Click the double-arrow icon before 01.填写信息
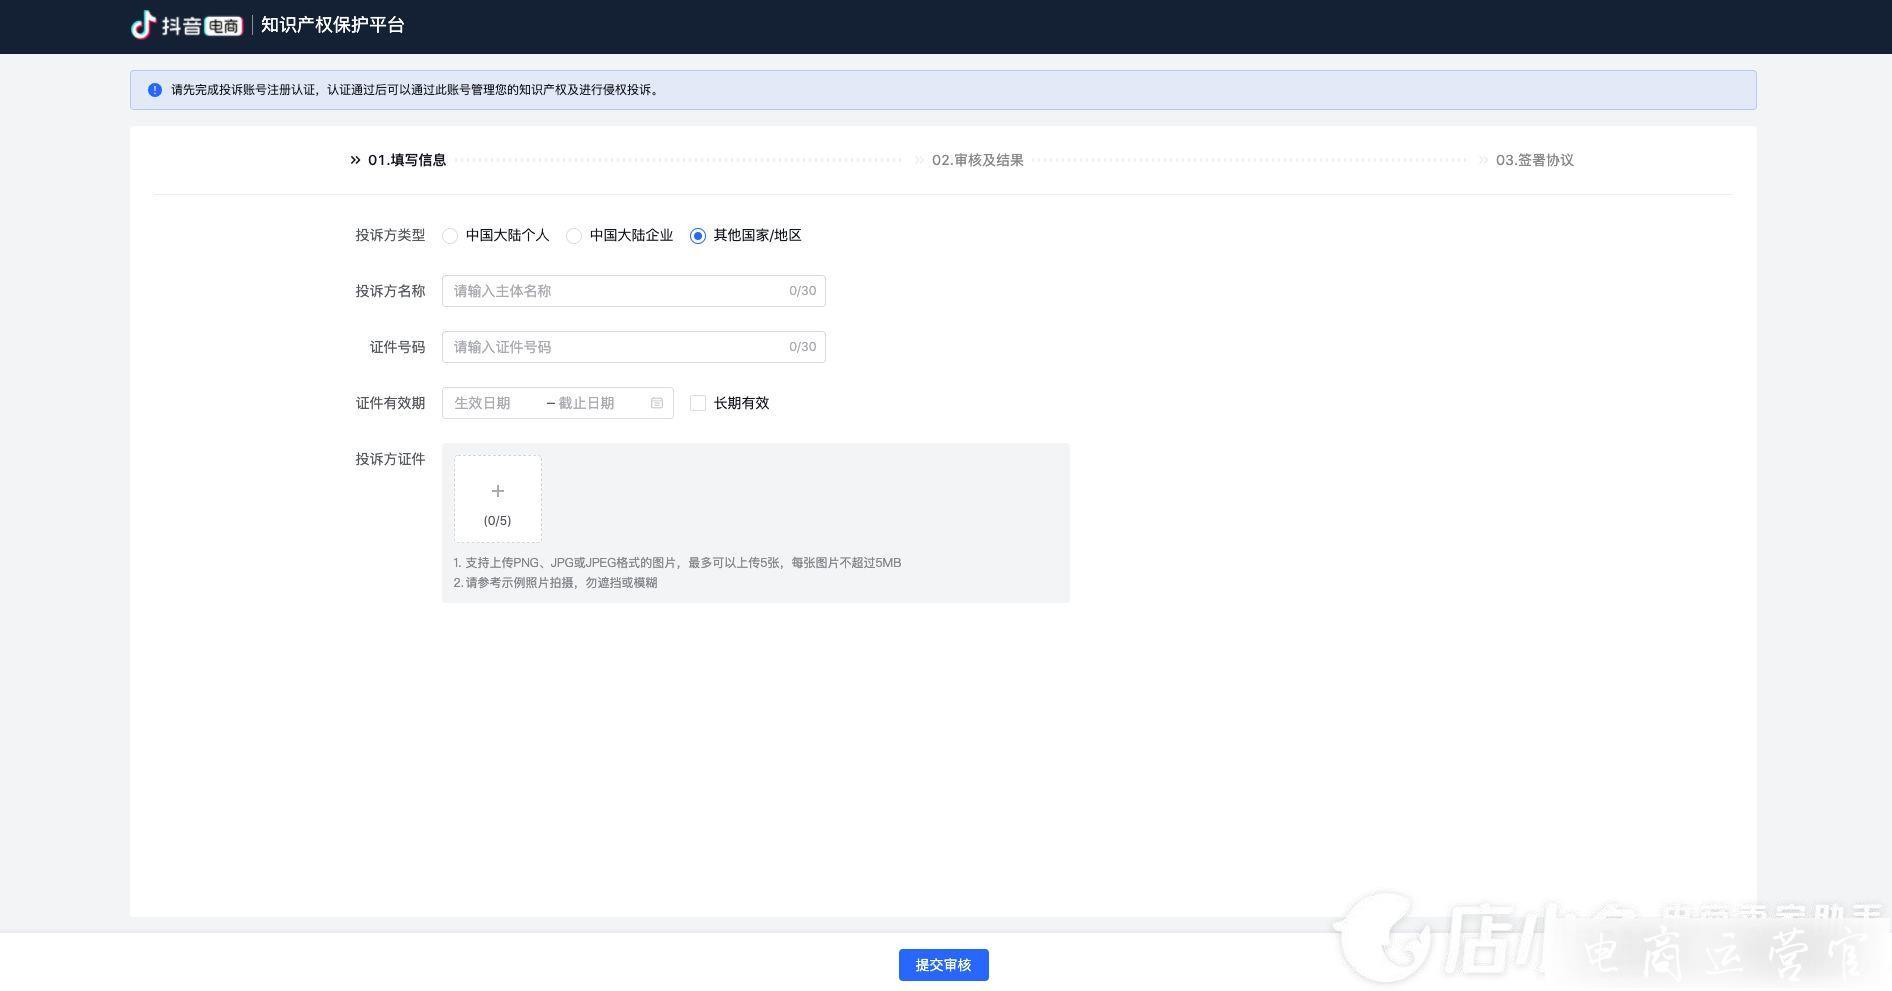 [355, 160]
